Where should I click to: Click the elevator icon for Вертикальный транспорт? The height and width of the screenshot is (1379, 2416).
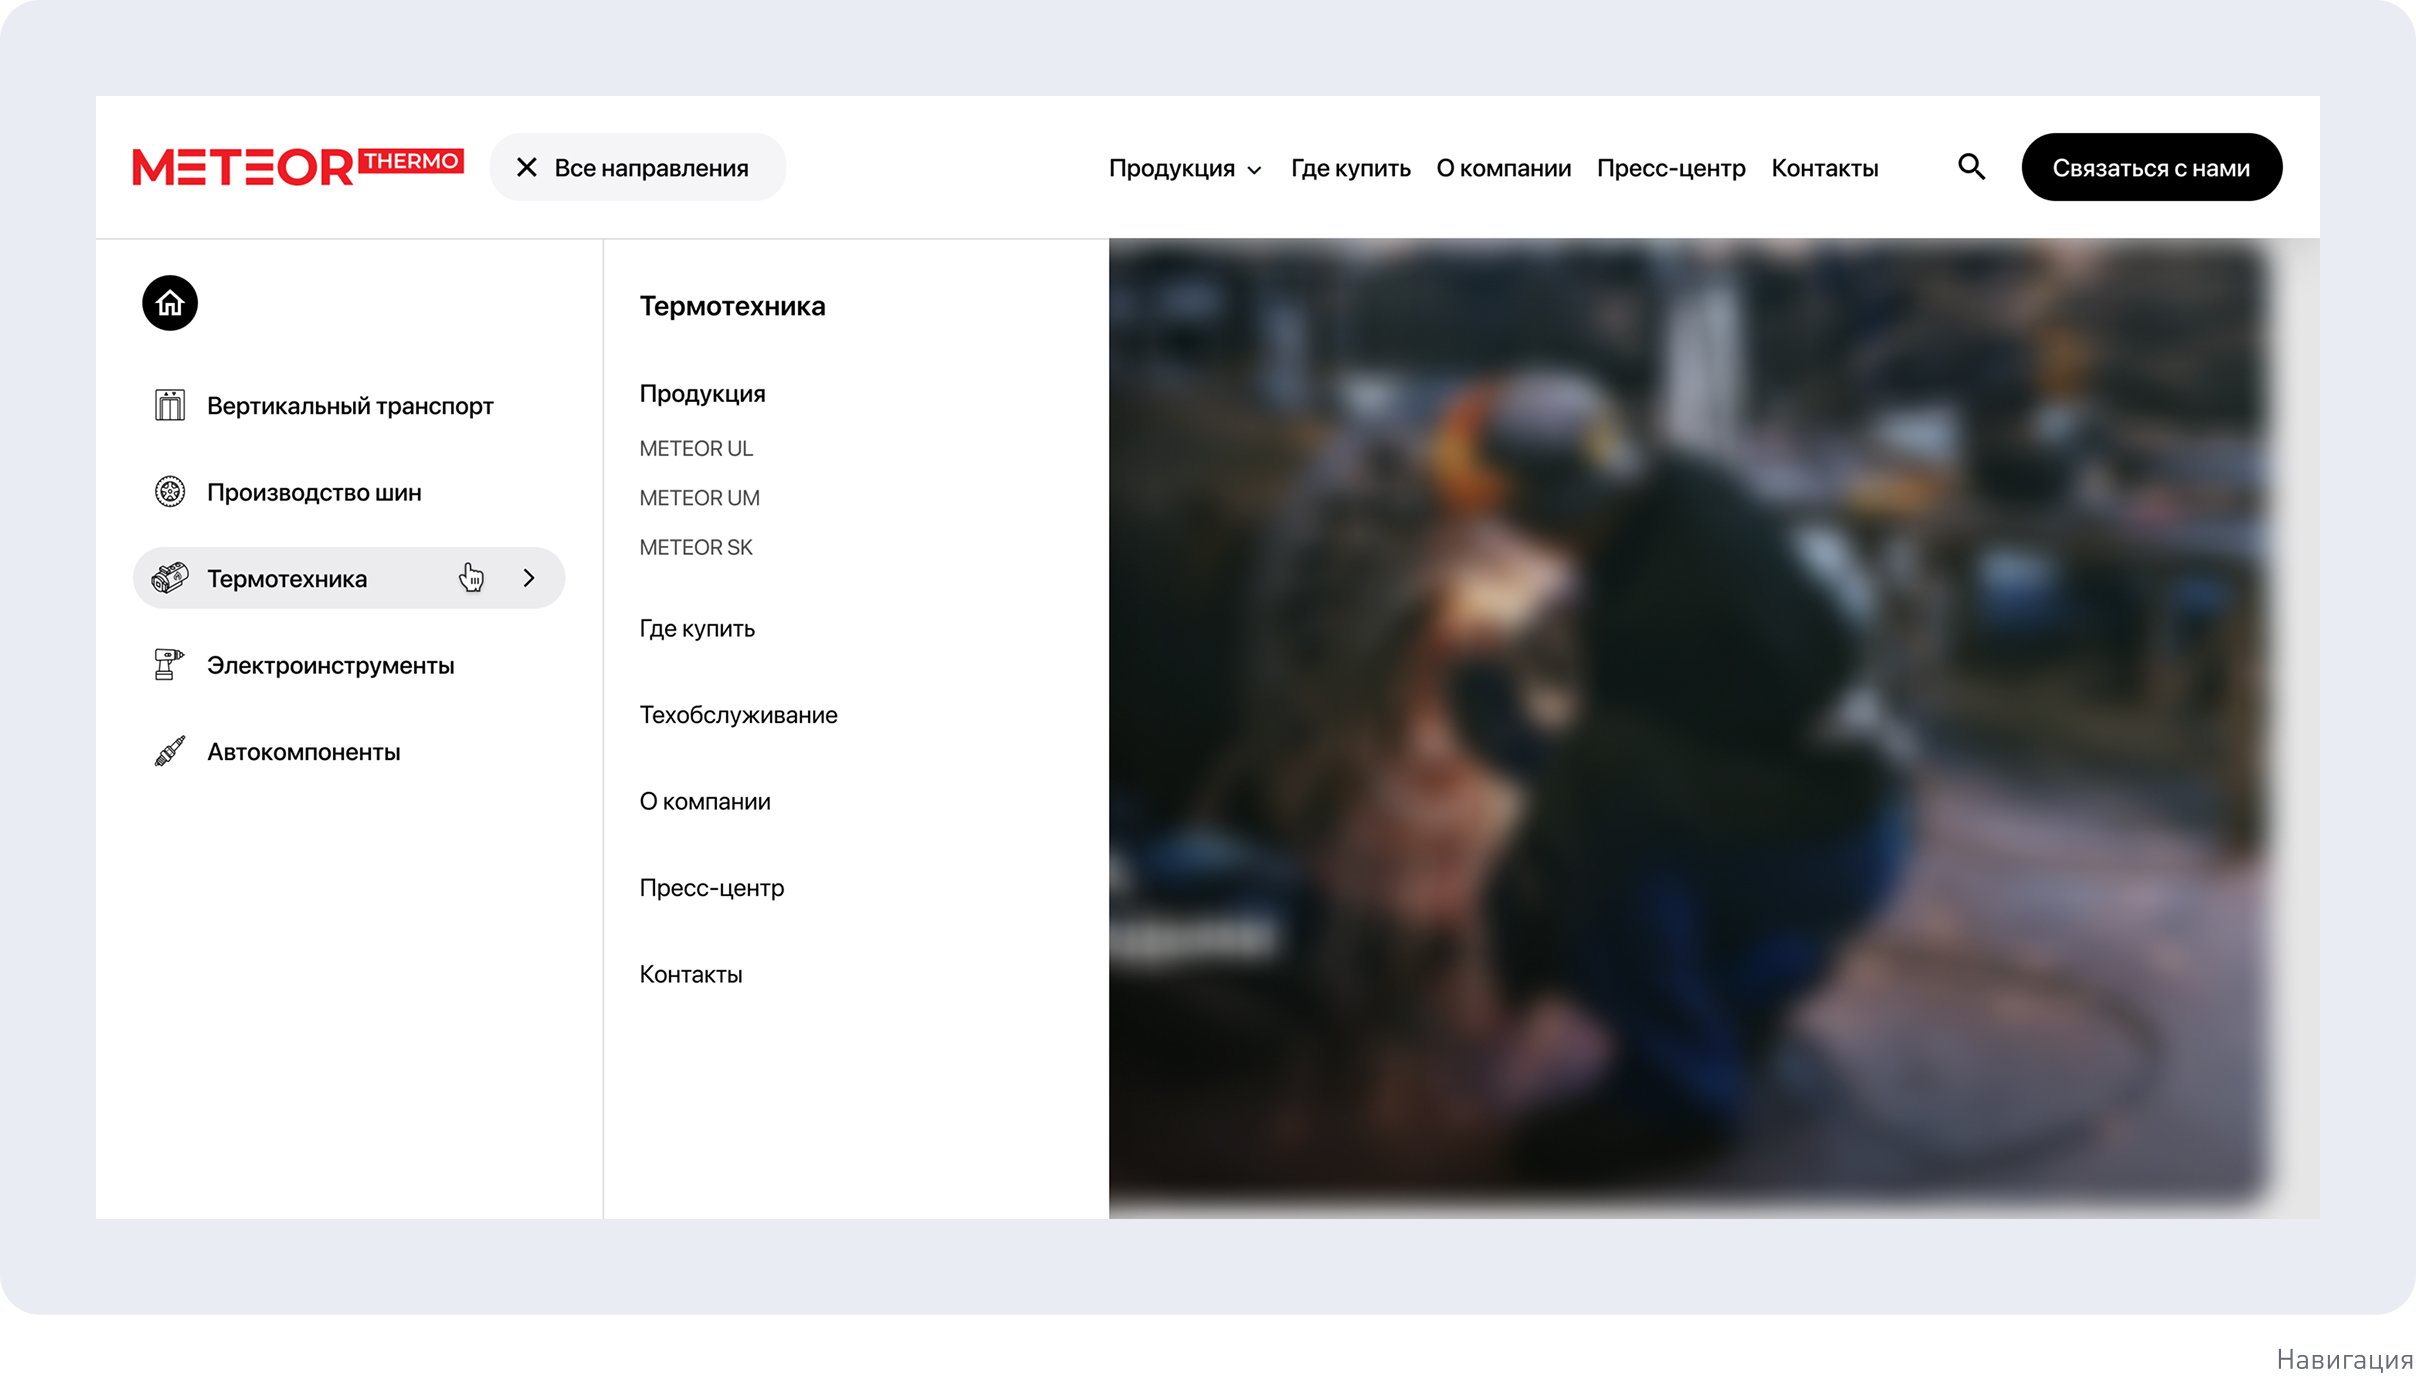pos(170,405)
